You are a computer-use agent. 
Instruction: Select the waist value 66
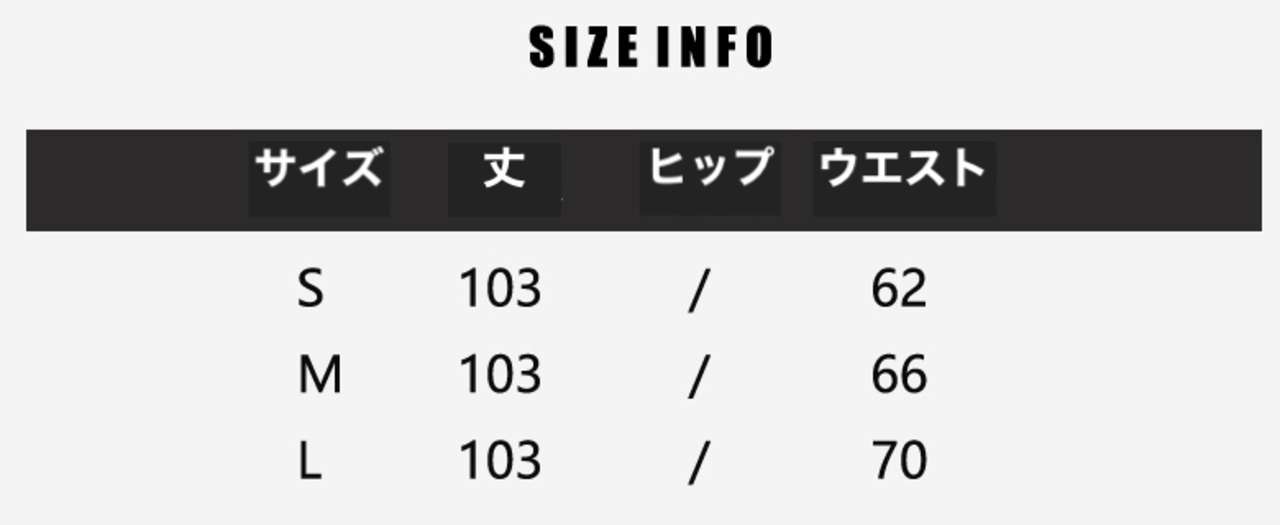pos(899,376)
